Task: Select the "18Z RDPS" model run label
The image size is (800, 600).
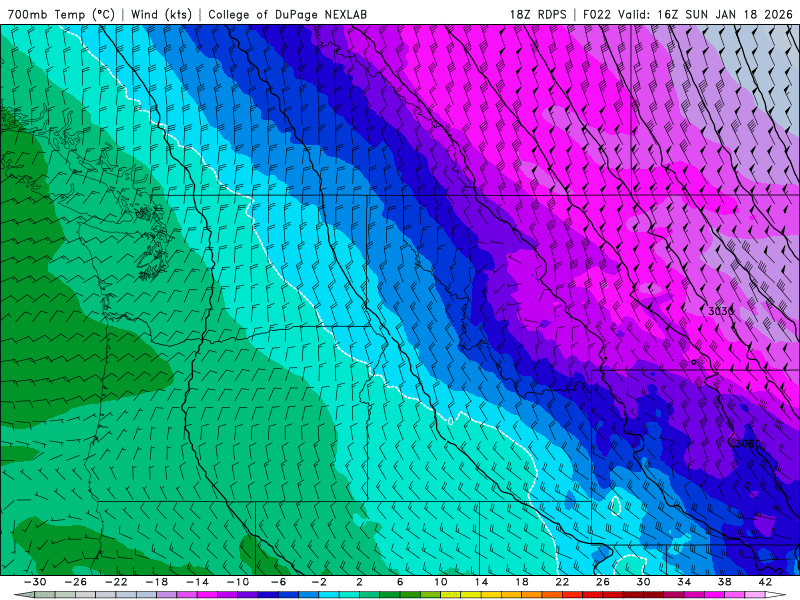Action: [538, 14]
